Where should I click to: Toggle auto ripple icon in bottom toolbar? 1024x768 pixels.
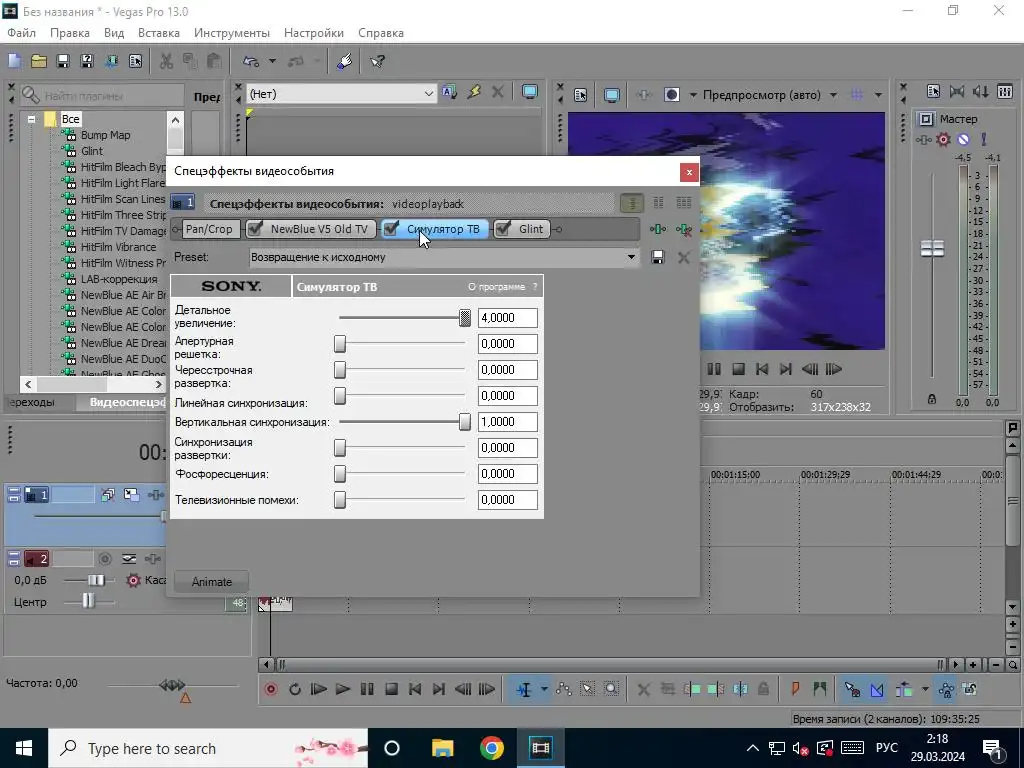[904, 689]
